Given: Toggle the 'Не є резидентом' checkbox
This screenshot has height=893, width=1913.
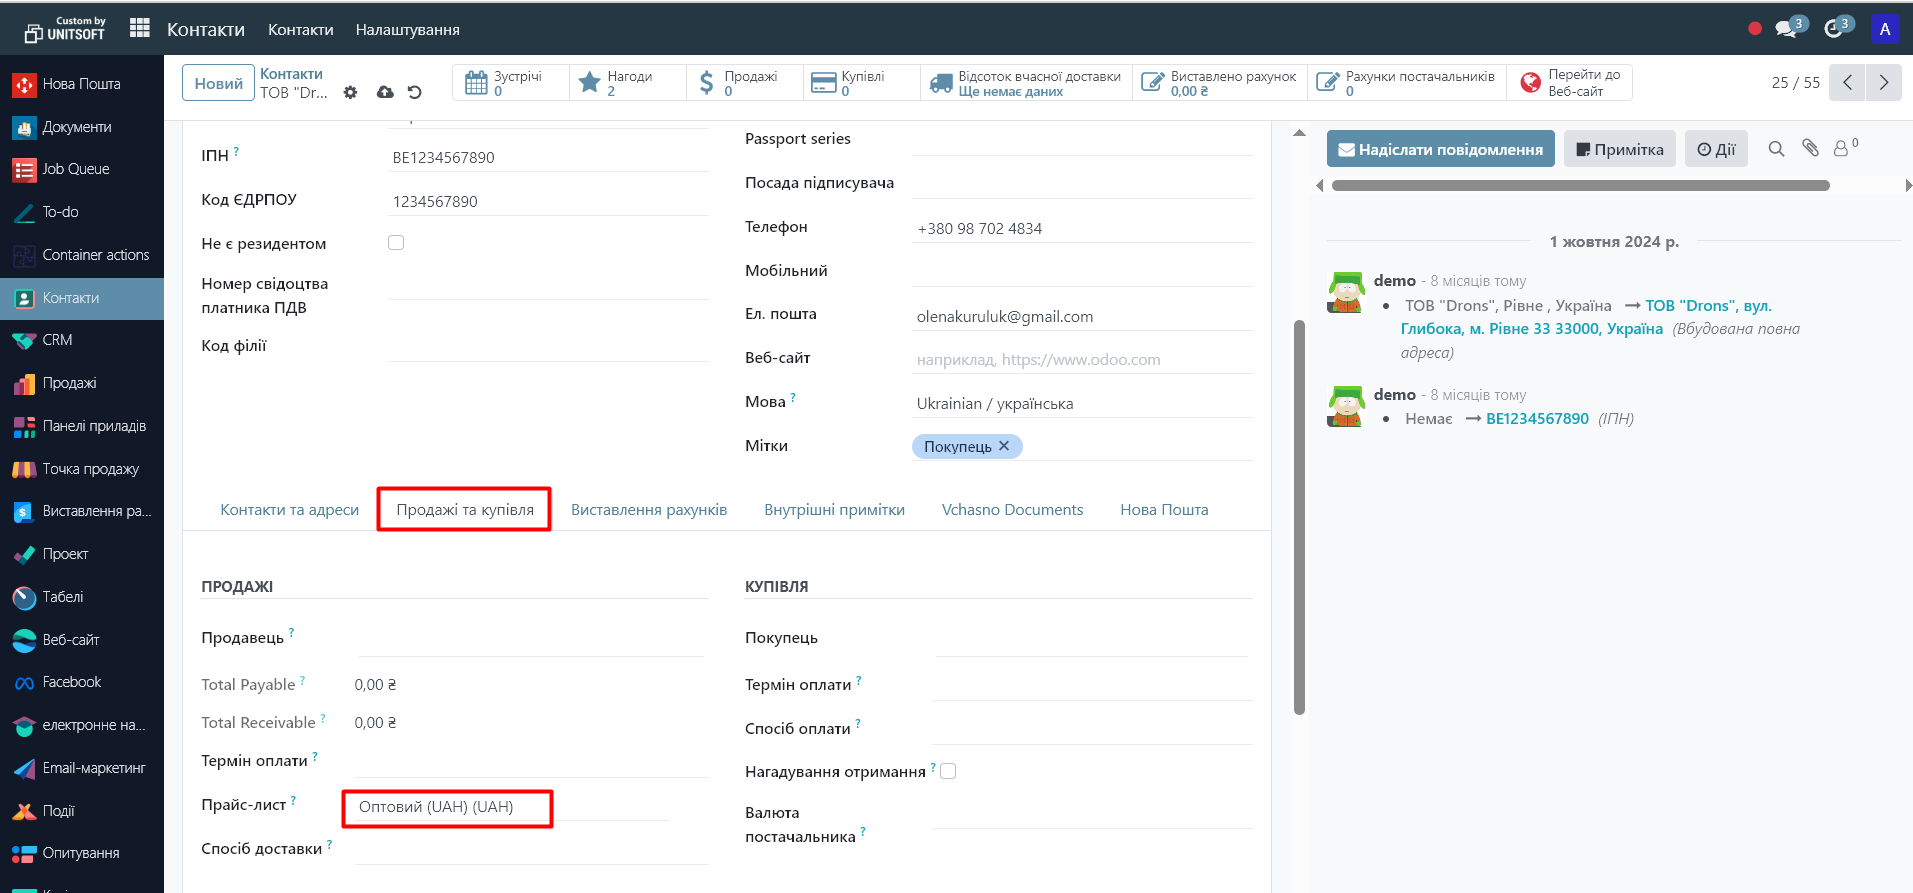Looking at the screenshot, I should [396, 243].
